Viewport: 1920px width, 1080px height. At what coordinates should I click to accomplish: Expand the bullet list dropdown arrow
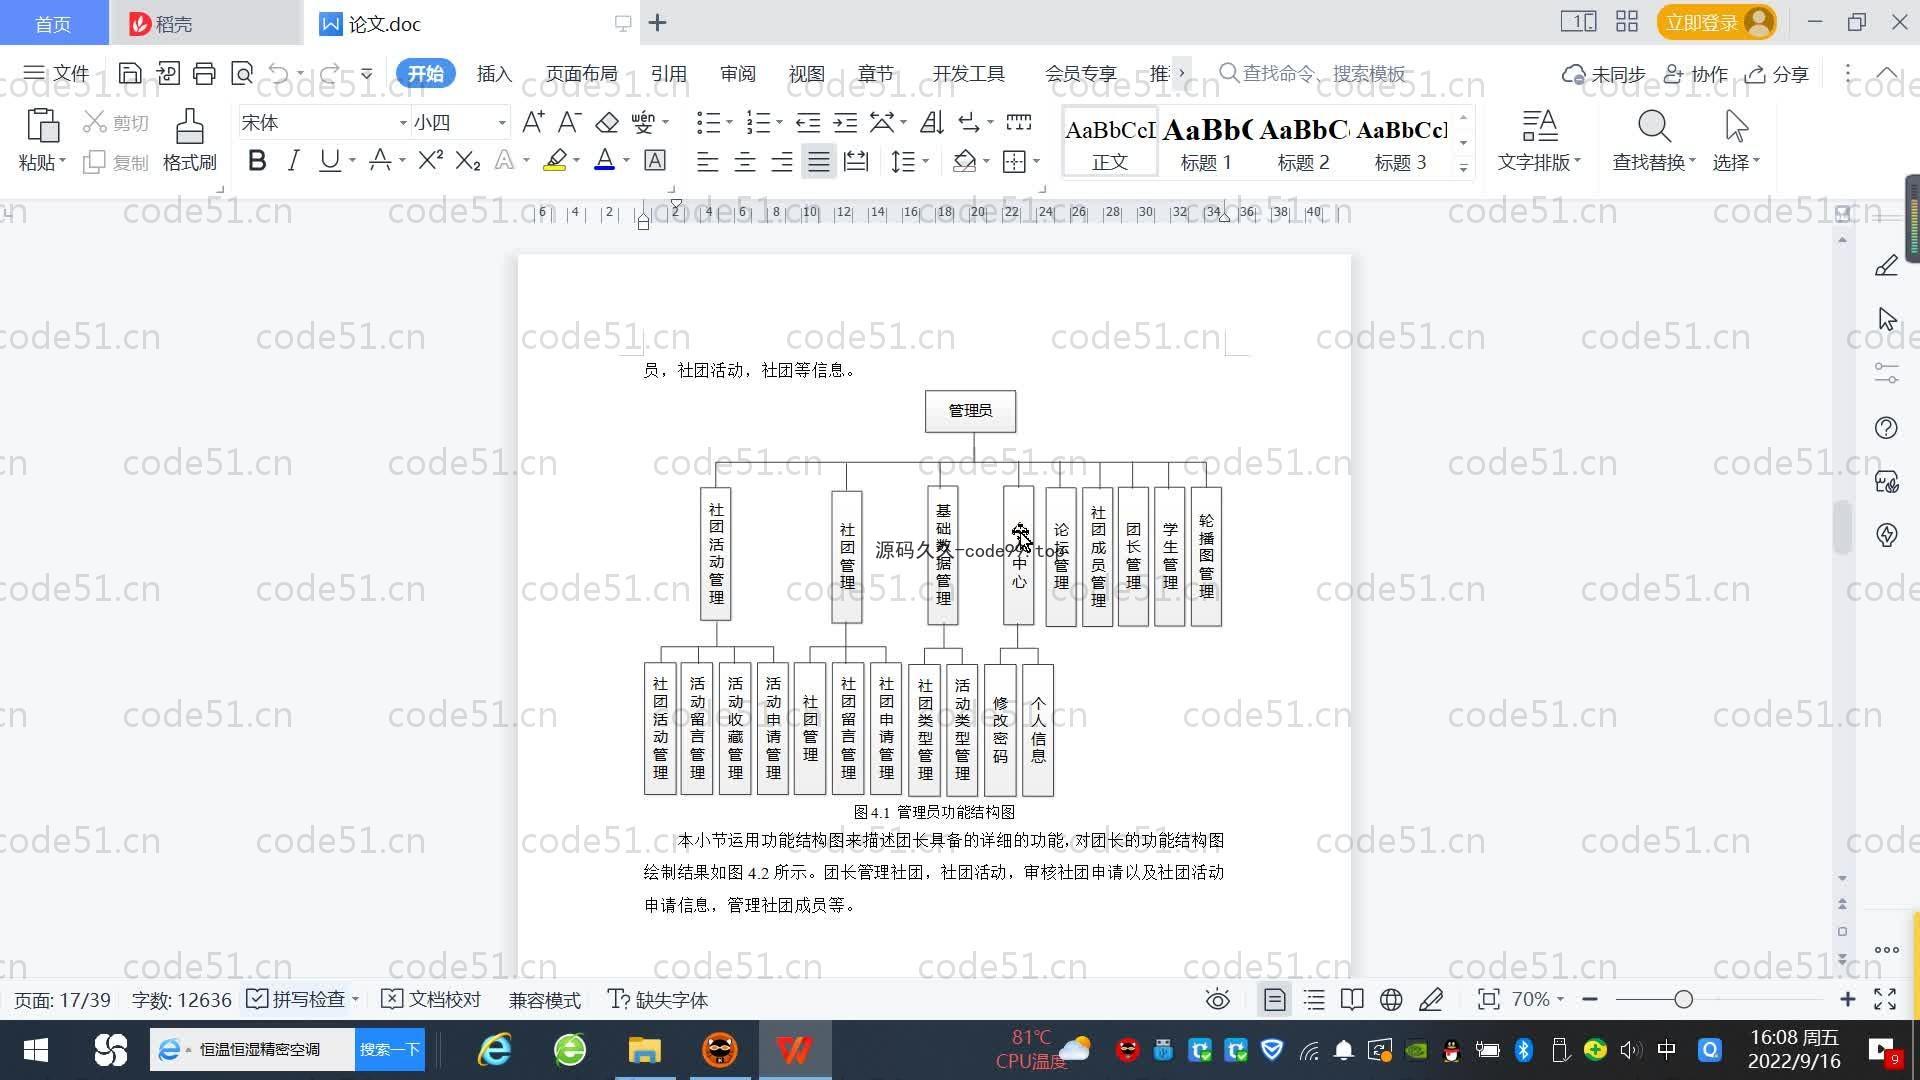(x=729, y=123)
